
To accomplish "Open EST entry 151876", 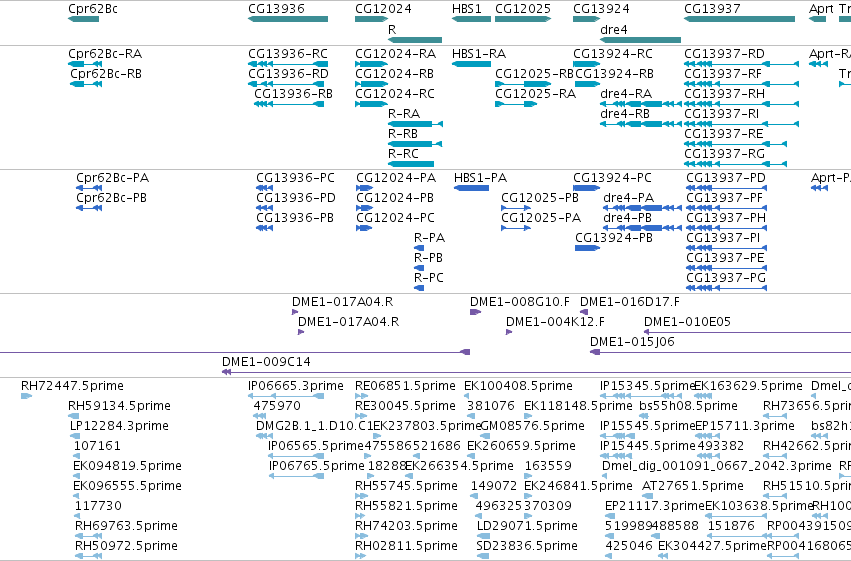I will pos(731,526).
